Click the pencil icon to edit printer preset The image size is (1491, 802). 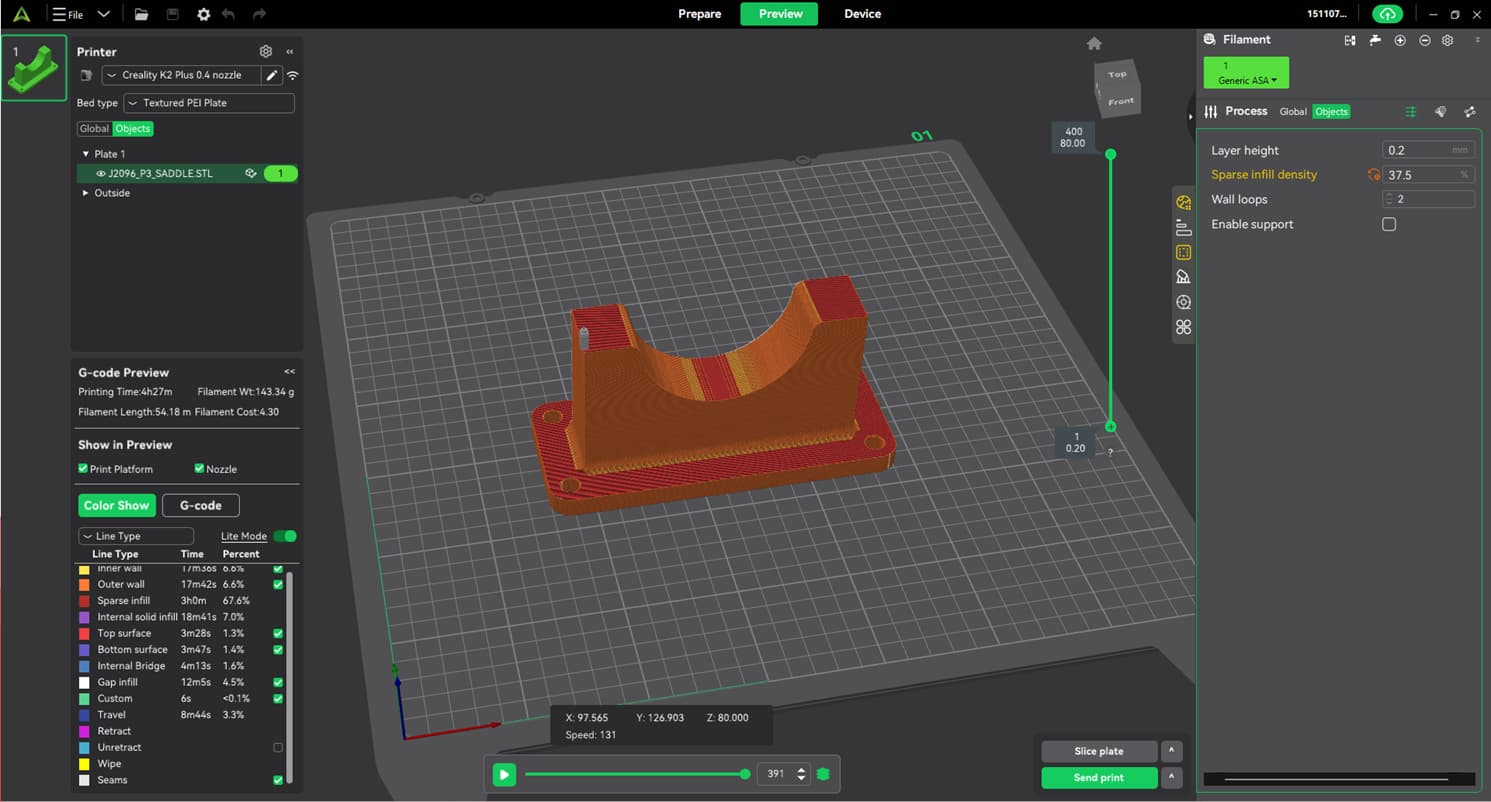tap(272, 75)
